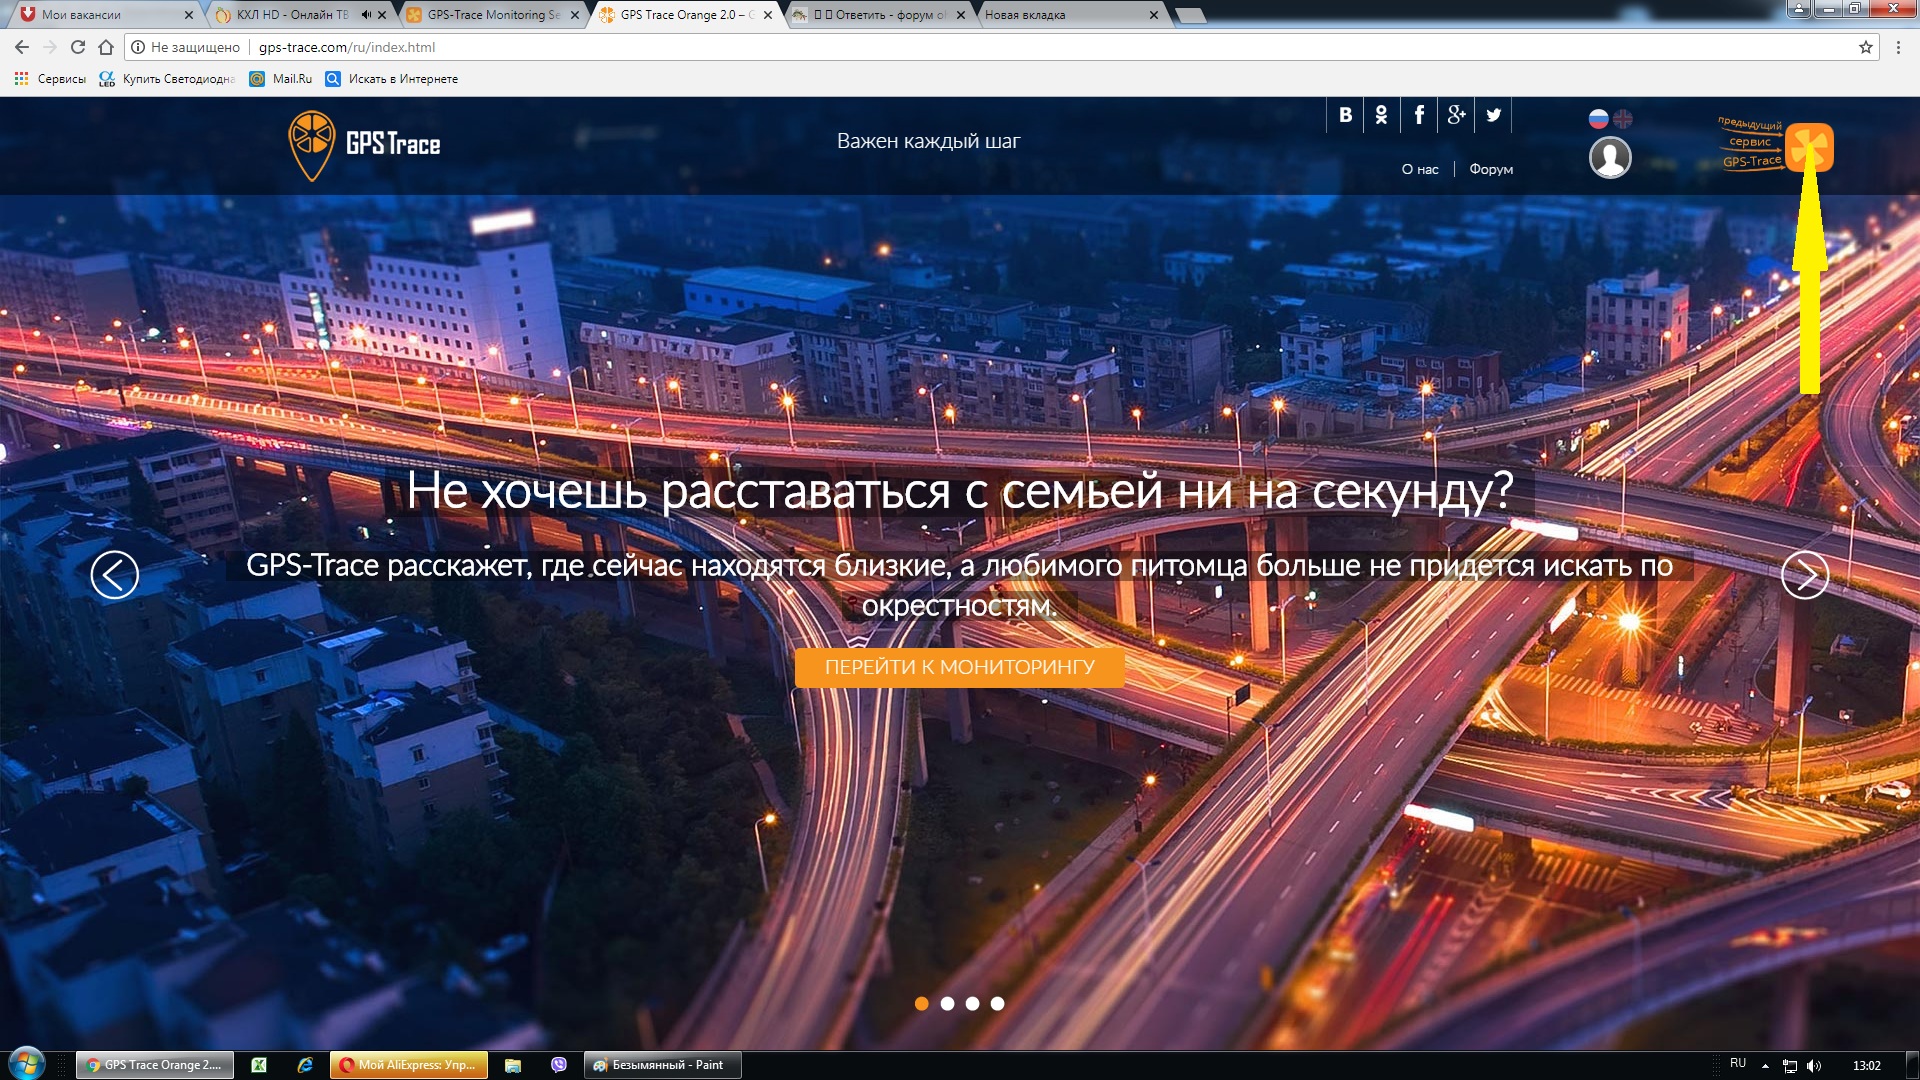Open the Facebook social link

tap(1418, 115)
